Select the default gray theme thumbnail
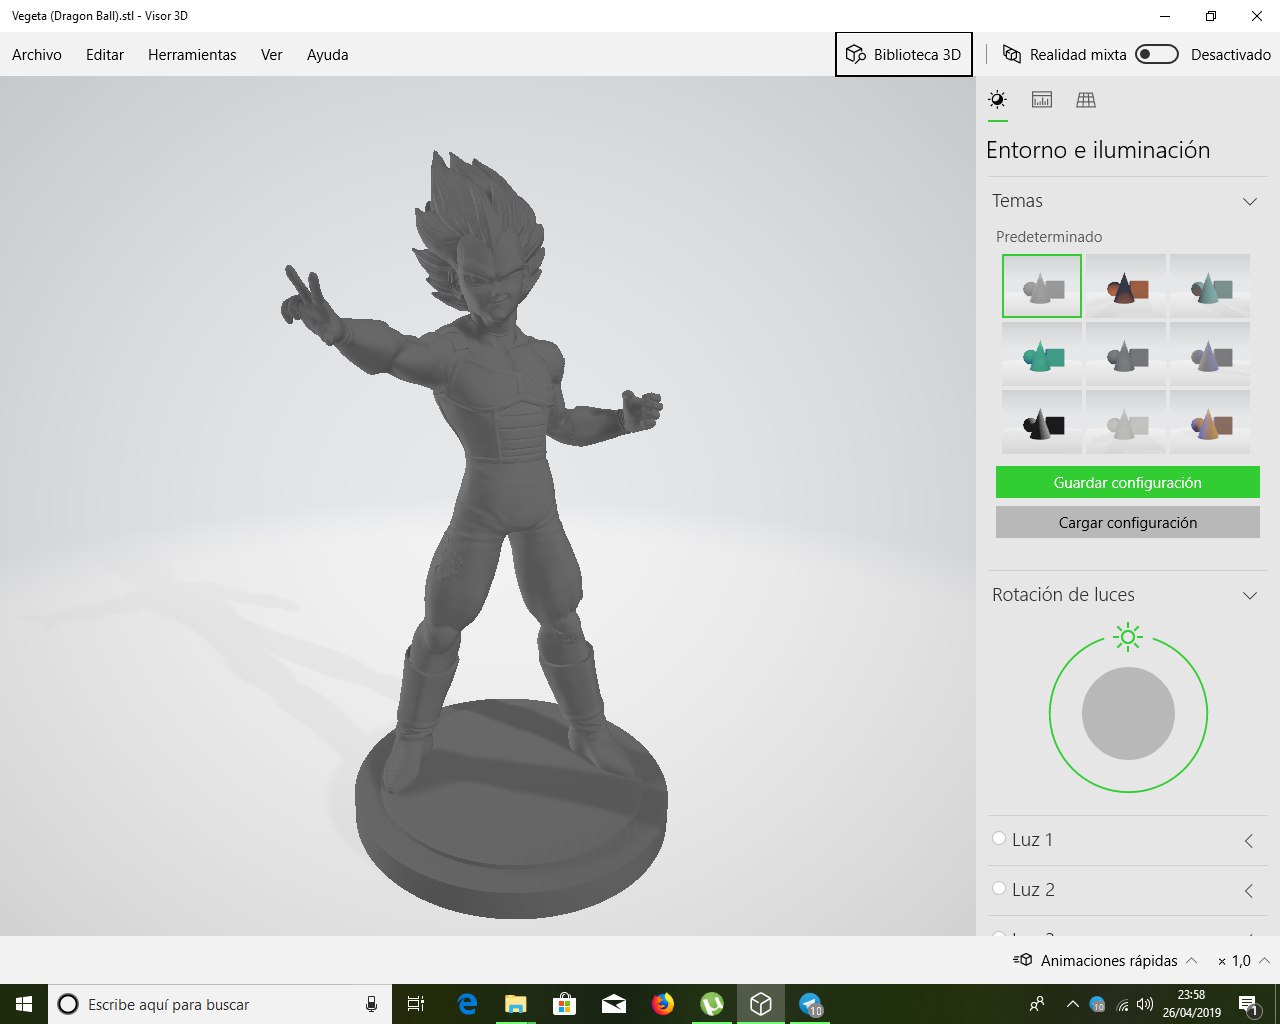 click(x=1042, y=286)
